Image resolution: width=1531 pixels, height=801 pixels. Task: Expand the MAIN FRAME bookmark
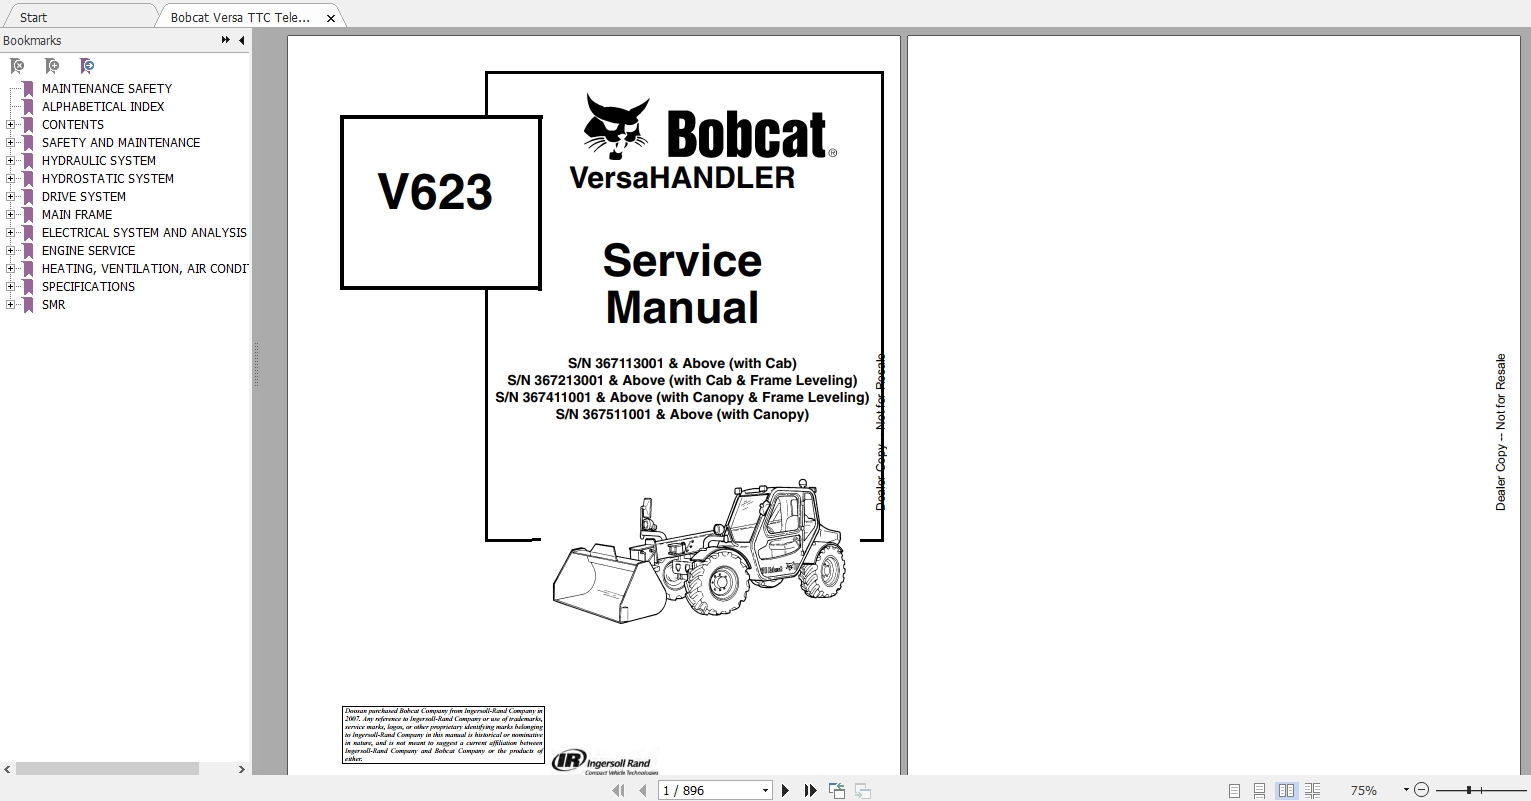click(x=10, y=215)
